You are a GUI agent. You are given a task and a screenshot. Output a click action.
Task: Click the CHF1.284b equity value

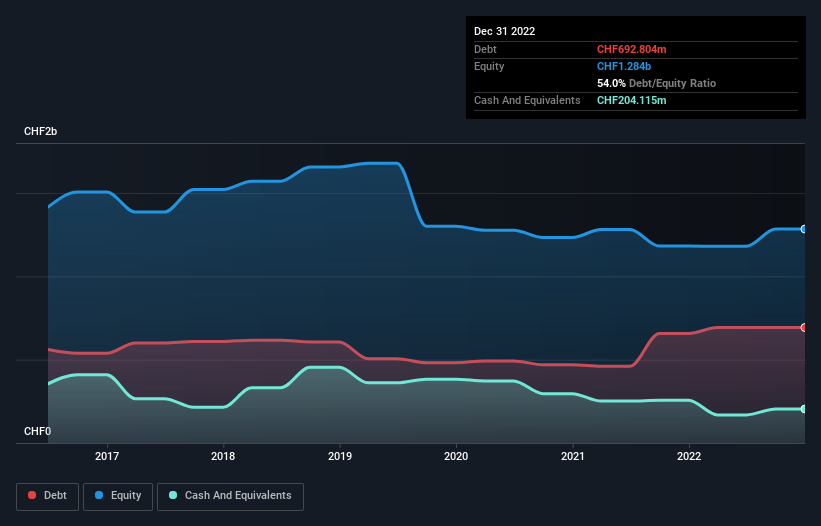click(x=624, y=66)
